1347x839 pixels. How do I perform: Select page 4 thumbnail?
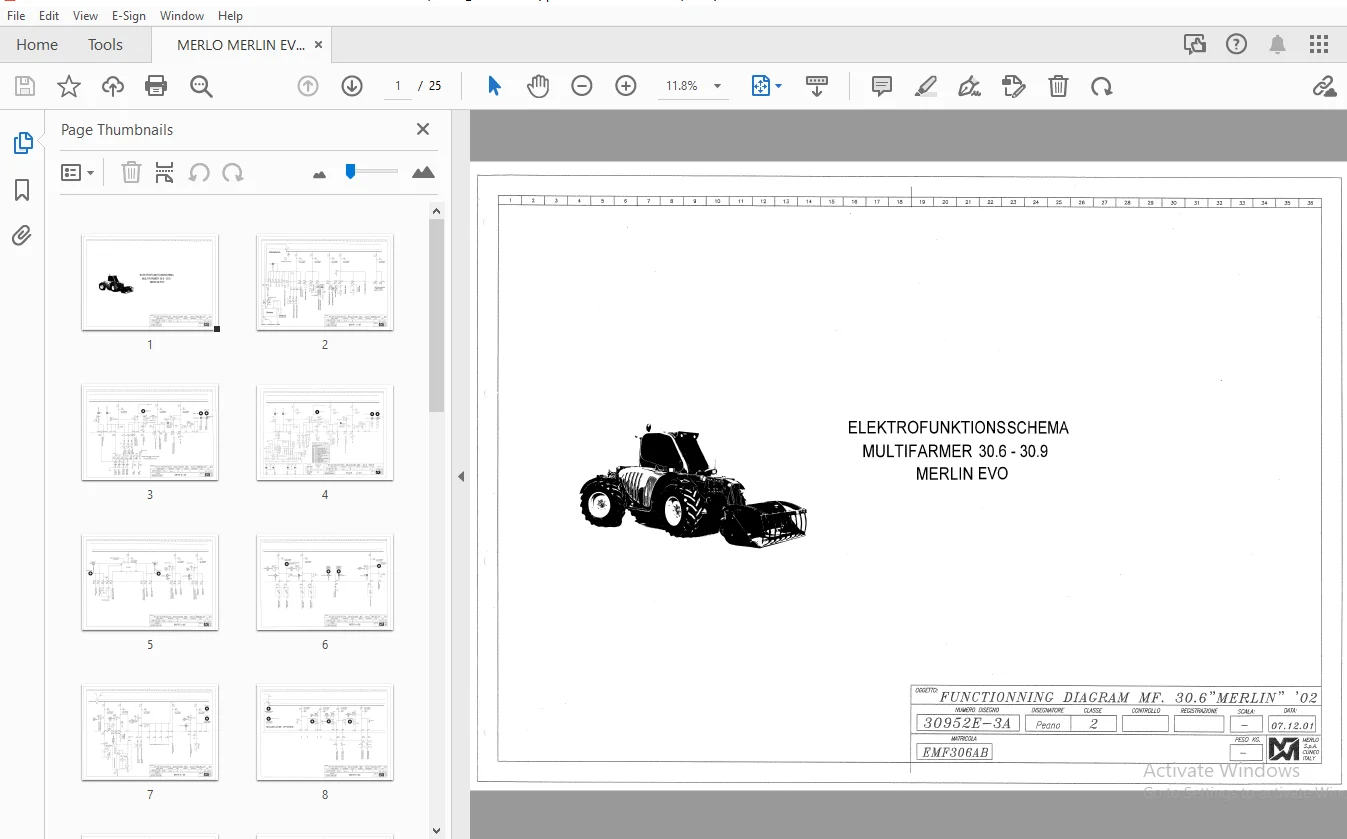(325, 433)
